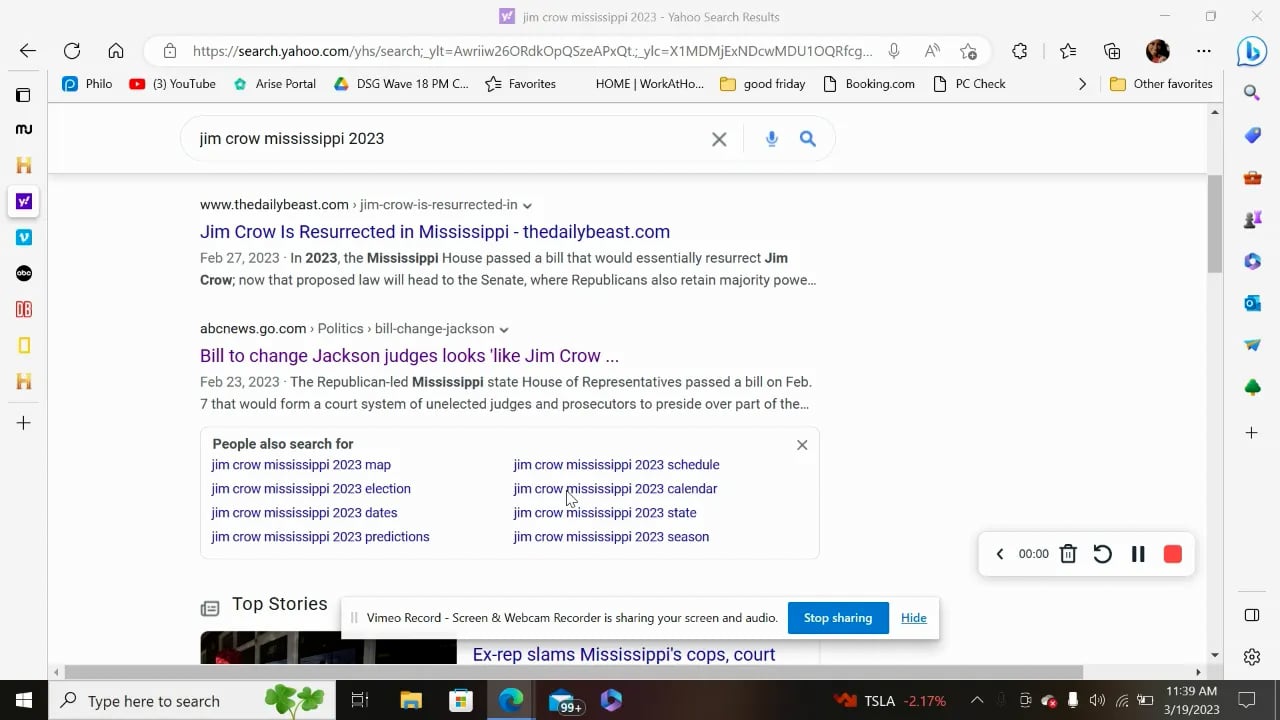
Task: Search for jim crow mississippi 2023 map
Action: click(x=301, y=465)
